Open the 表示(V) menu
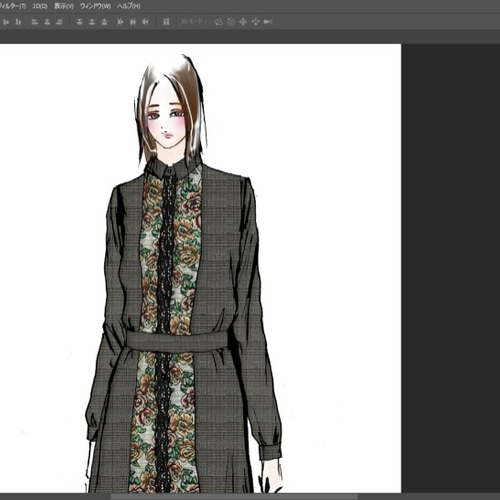Screen dimensions: 500x500 tap(64, 6)
